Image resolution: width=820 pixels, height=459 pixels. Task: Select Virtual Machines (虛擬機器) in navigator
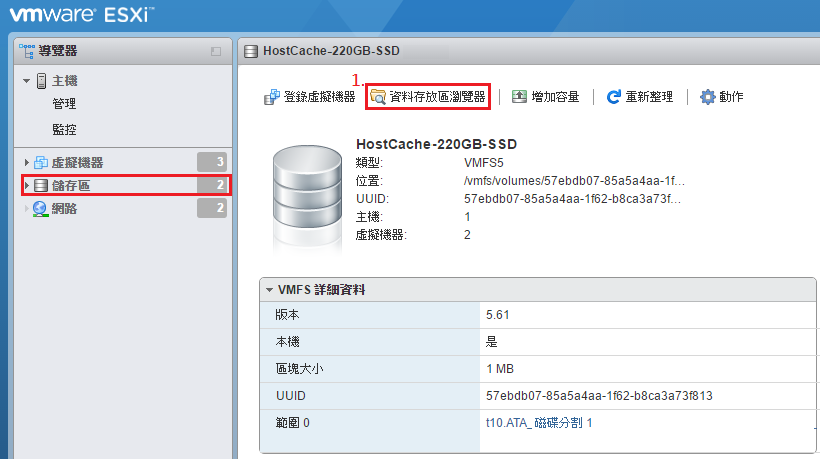pos(77,163)
